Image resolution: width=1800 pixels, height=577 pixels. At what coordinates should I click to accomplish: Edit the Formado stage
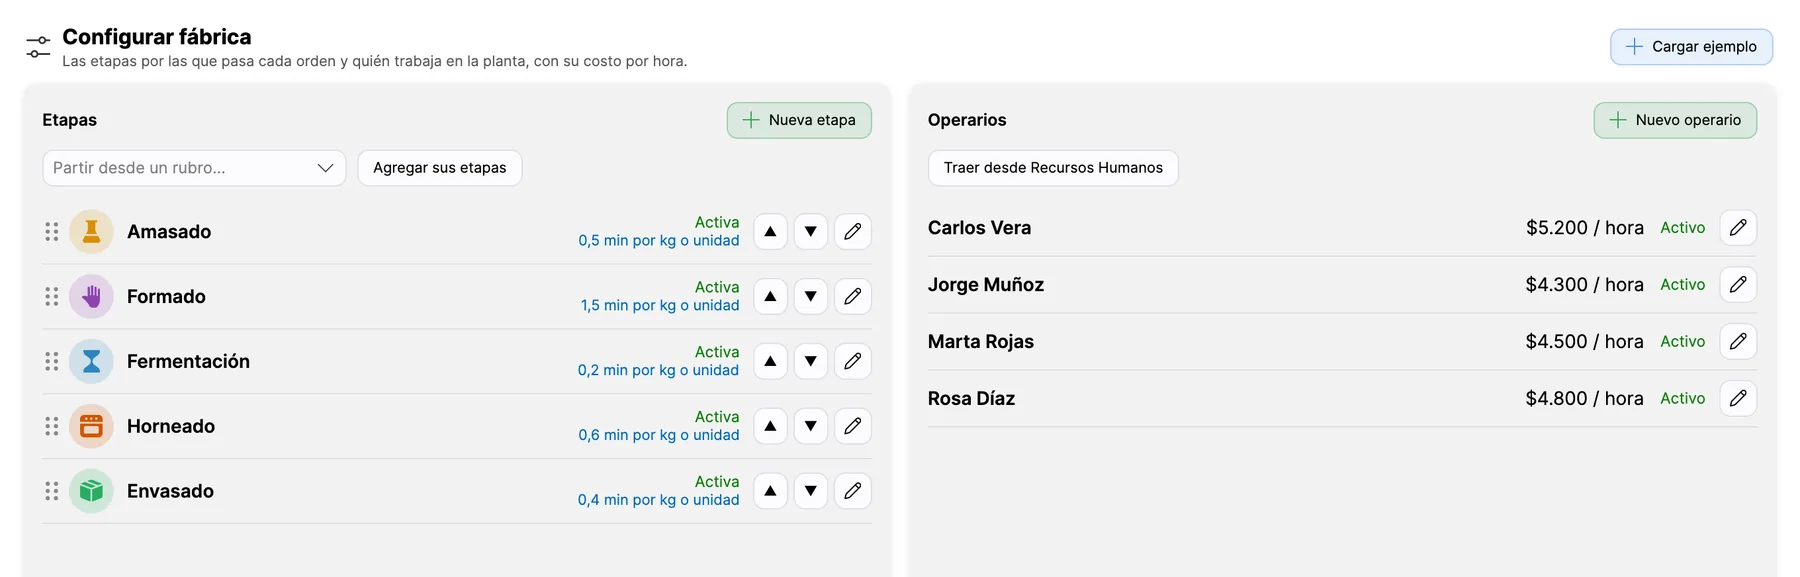tap(853, 297)
